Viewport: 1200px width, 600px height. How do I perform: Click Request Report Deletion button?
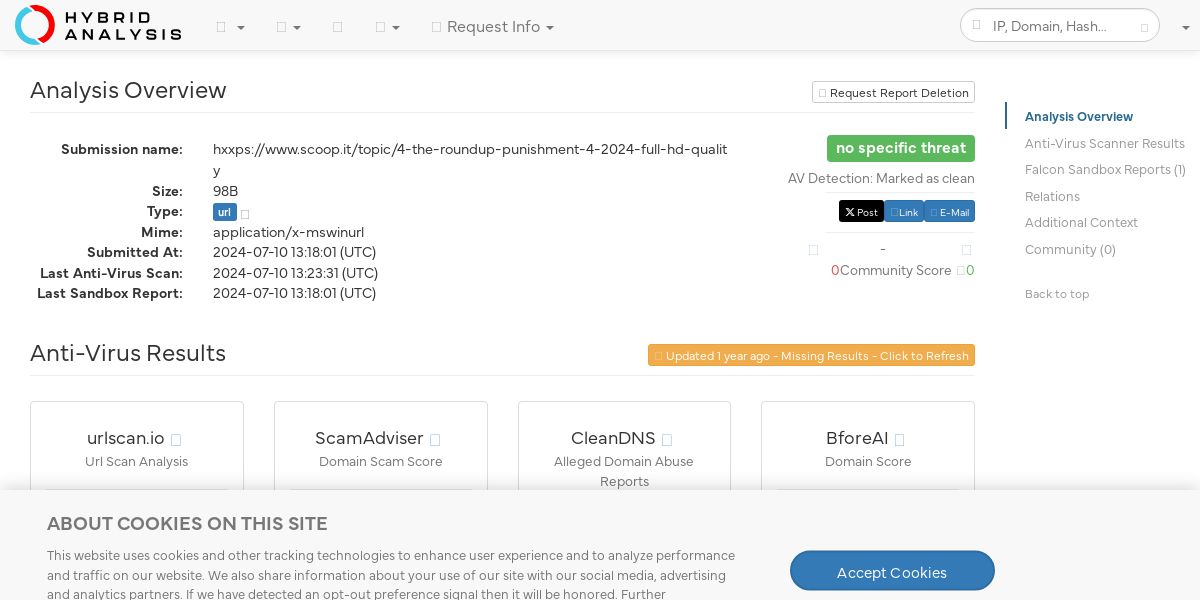(x=893, y=93)
